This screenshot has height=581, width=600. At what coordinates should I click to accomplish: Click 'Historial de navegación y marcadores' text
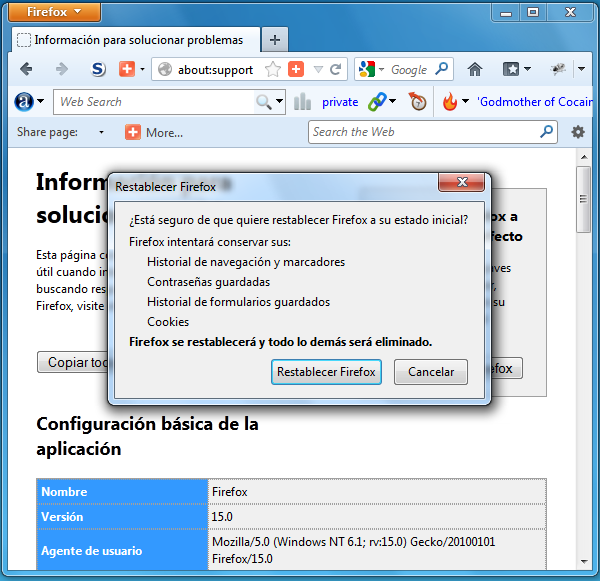246,262
